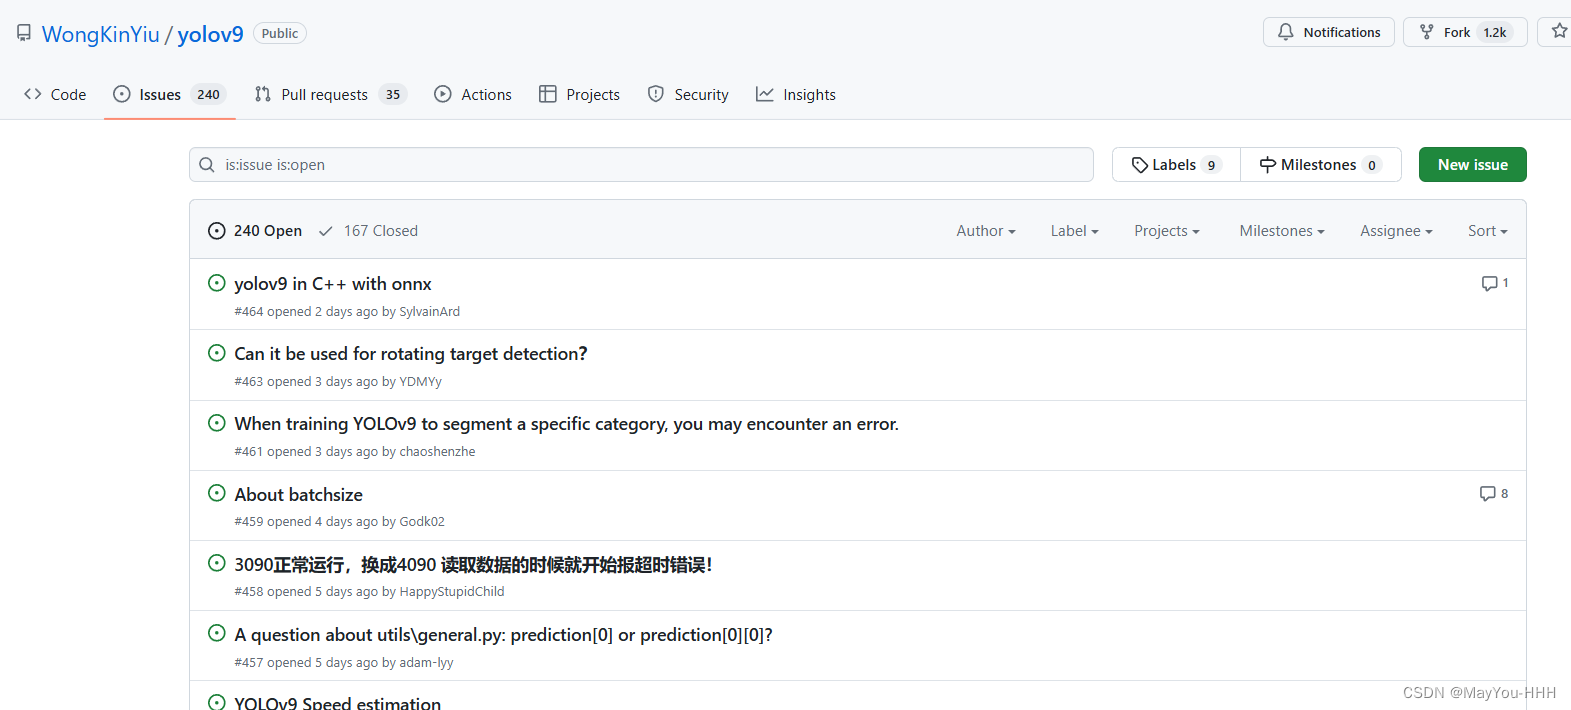Switch to the Issues tab
The width and height of the screenshot is (1571, 710).
(x=170, y=94)
